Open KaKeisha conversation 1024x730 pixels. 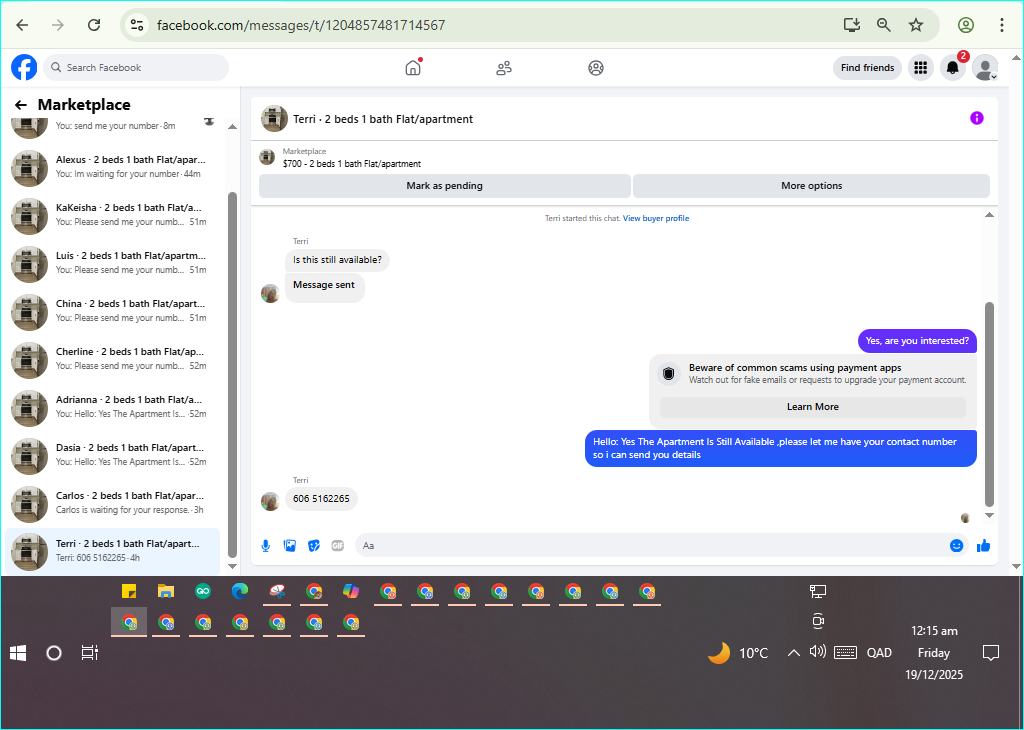114,215
